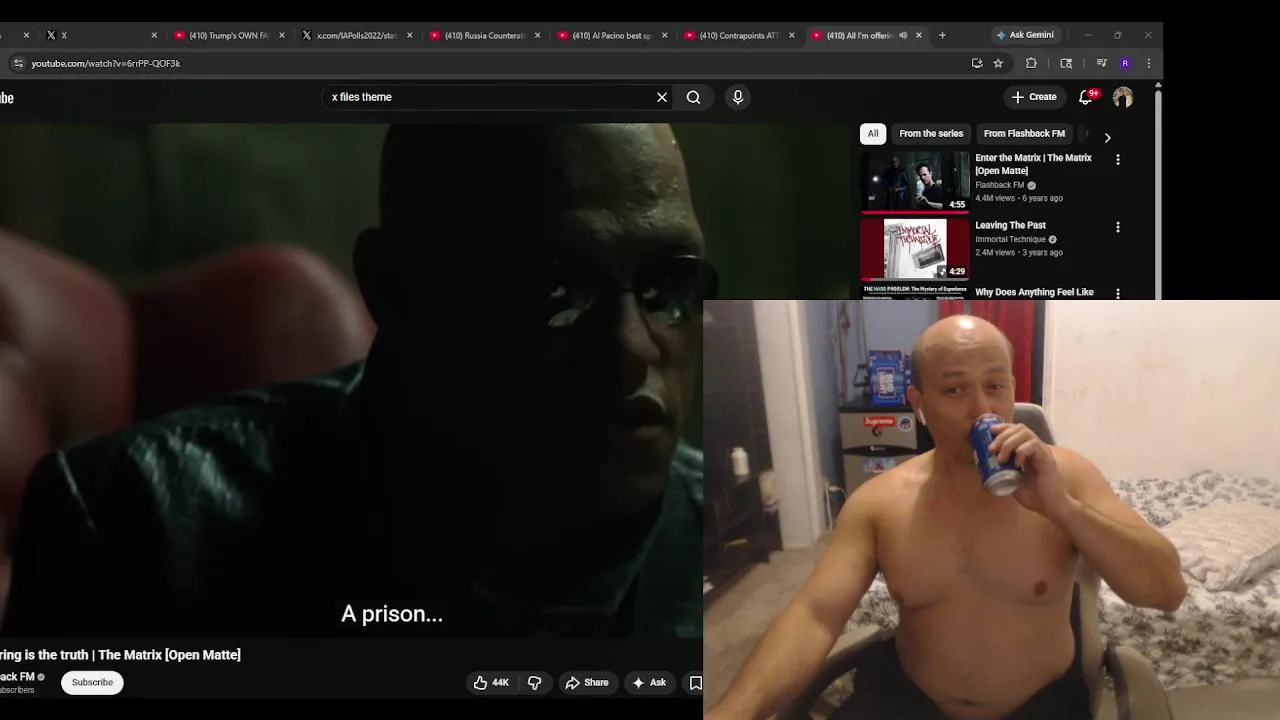Clear the YouTube search box text
1280x720 pixels.
(x=662, y=97)
